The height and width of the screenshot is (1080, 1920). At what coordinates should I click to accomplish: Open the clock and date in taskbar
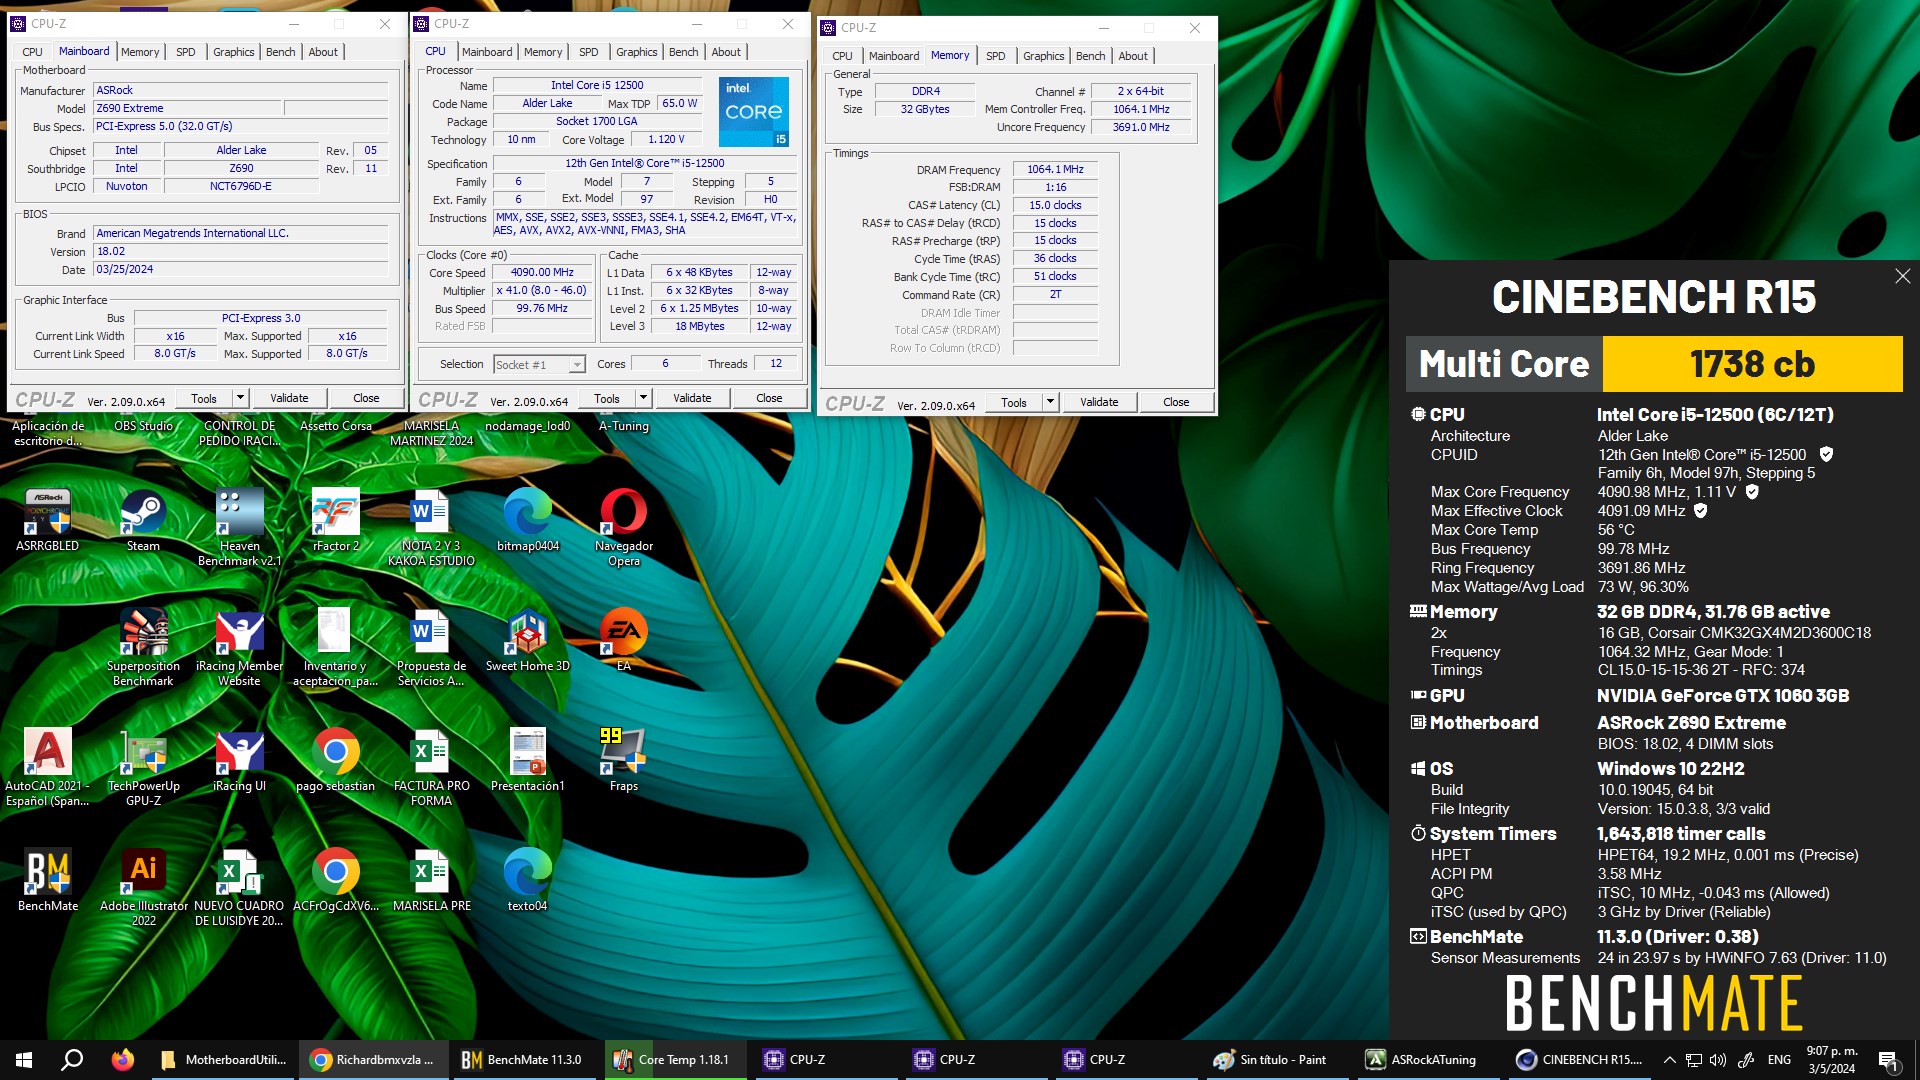click(x=1831, y=1060)
